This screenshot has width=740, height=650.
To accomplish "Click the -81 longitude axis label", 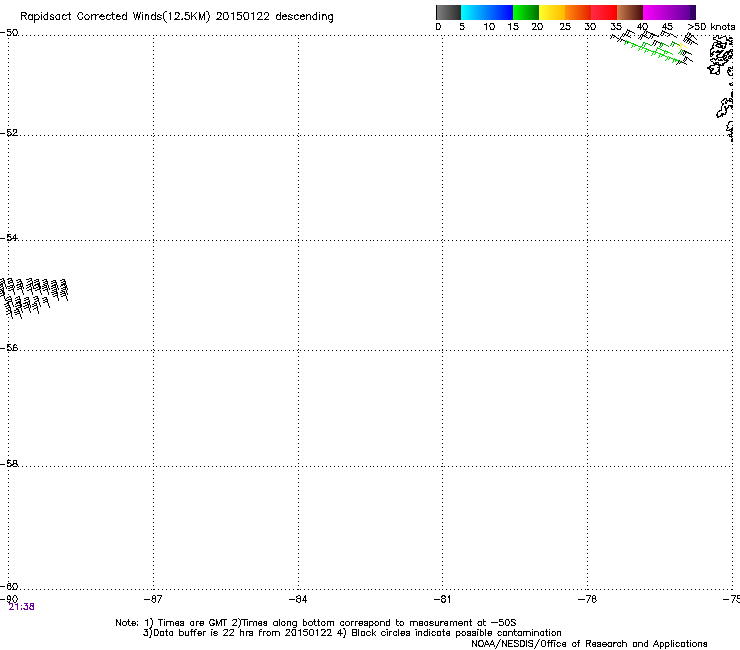I will [x=442, y=599].
